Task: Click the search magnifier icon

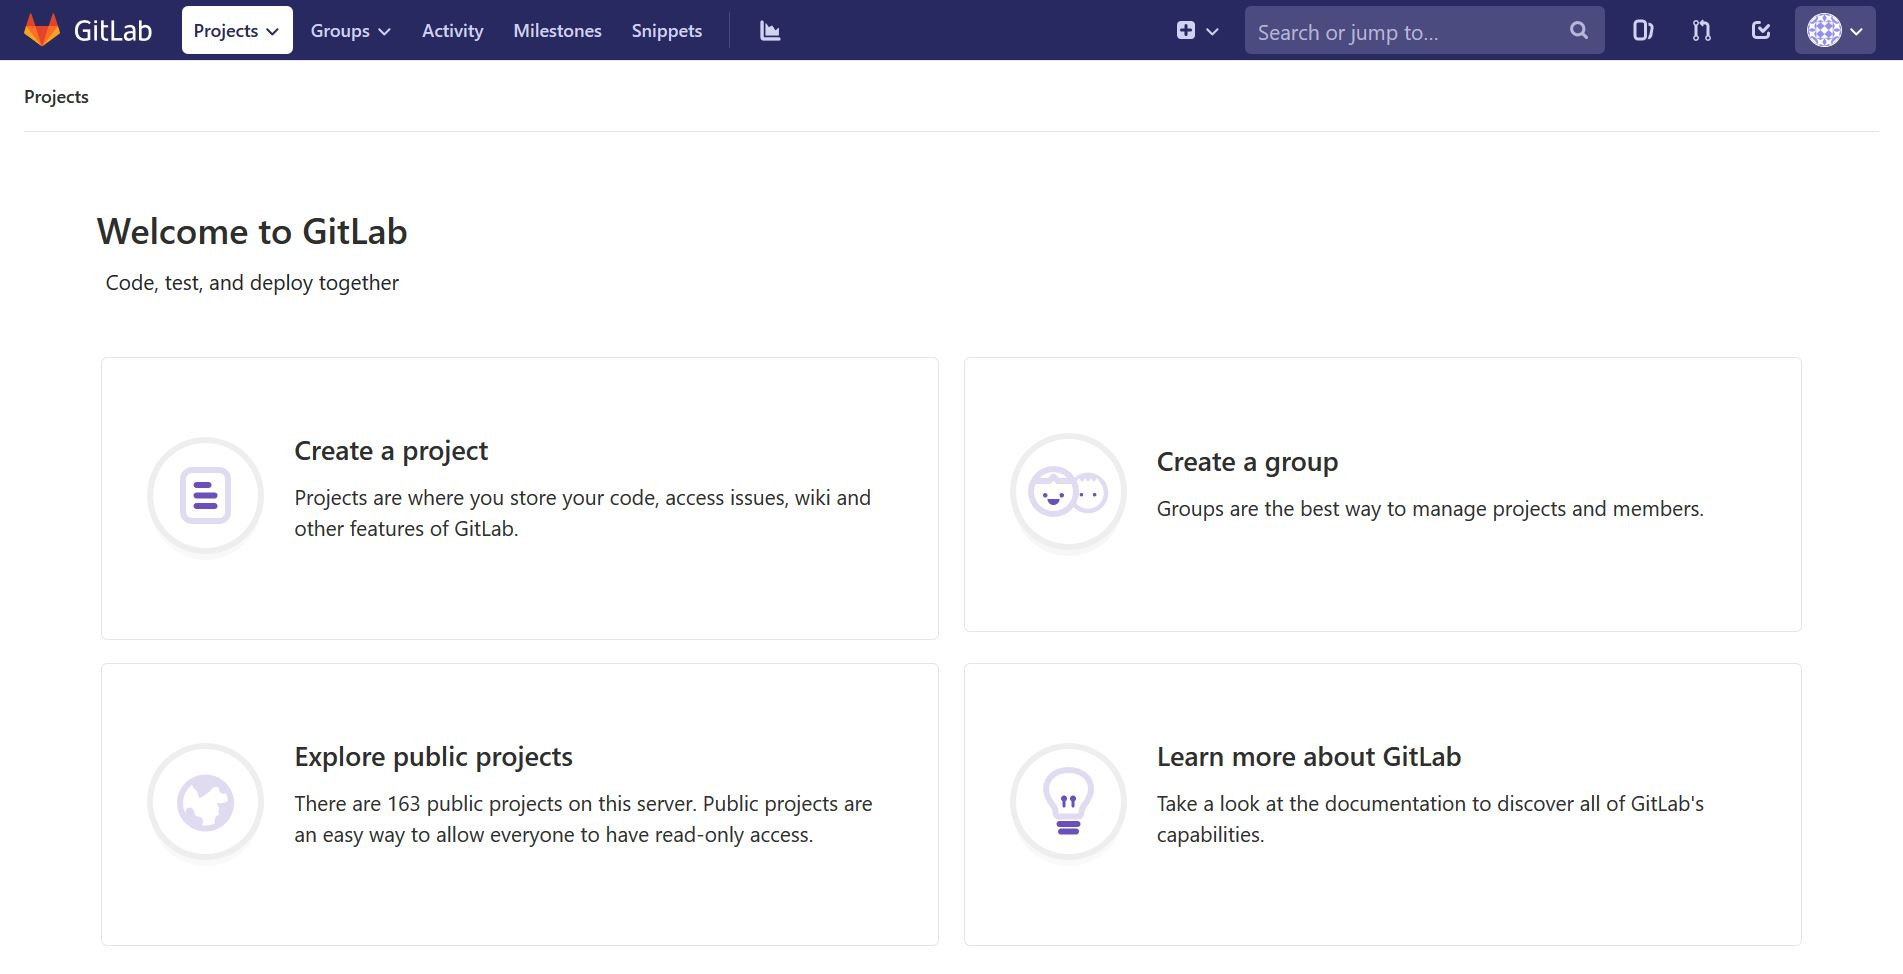Action: (x=1578, y=31)
